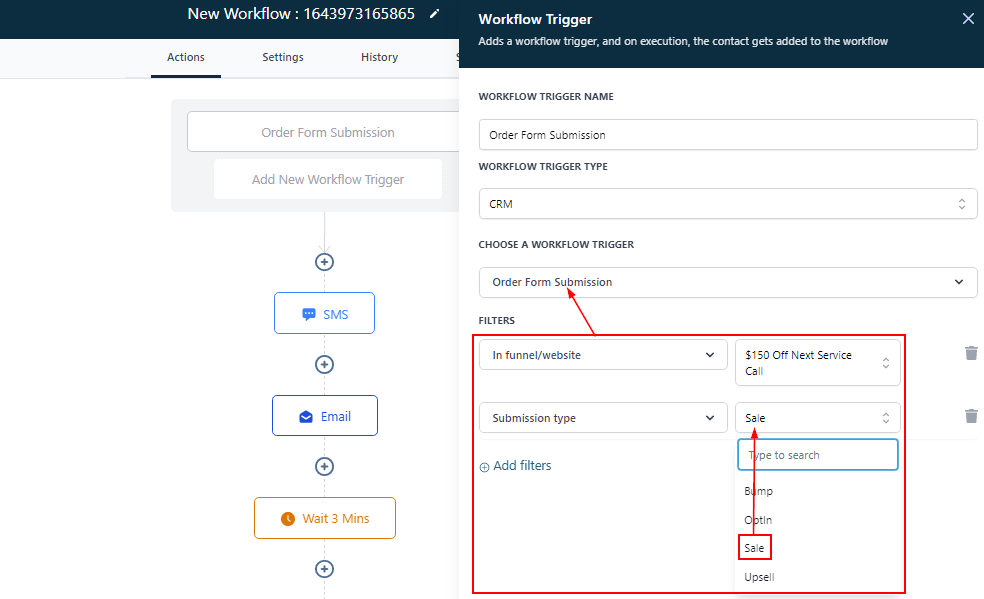Open the SMS action node

tap(324, 313)
